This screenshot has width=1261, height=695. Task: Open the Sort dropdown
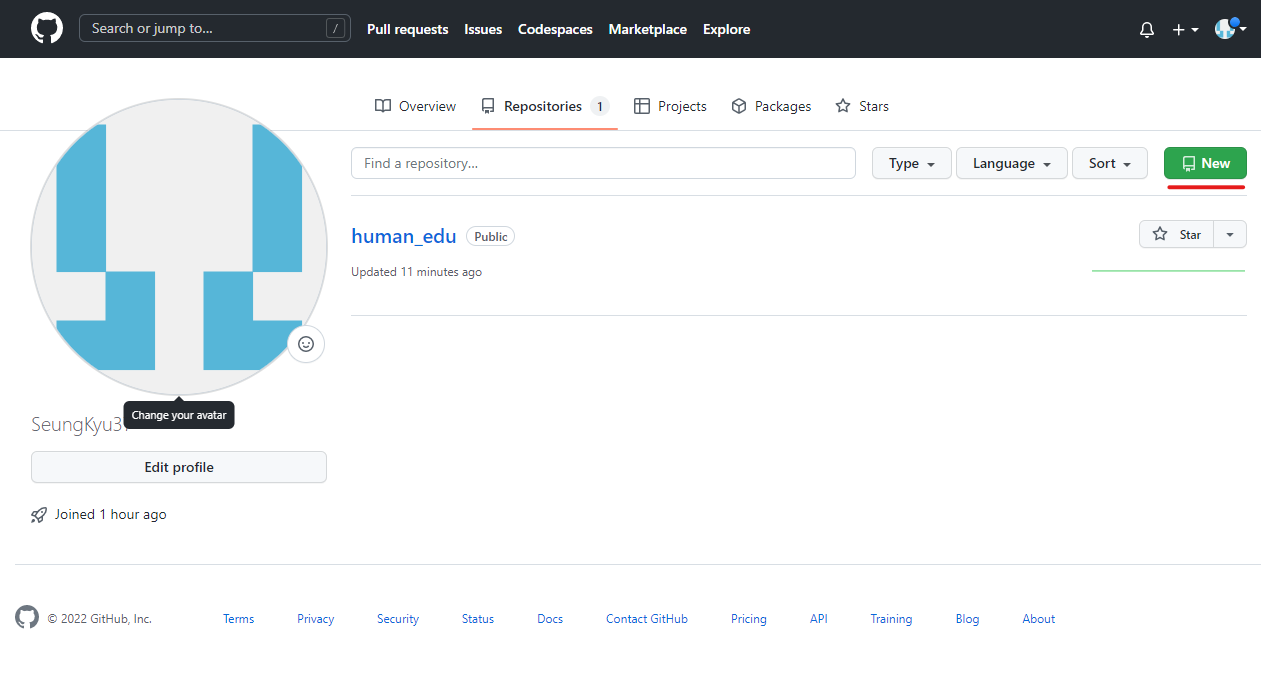coord(1110,163)
